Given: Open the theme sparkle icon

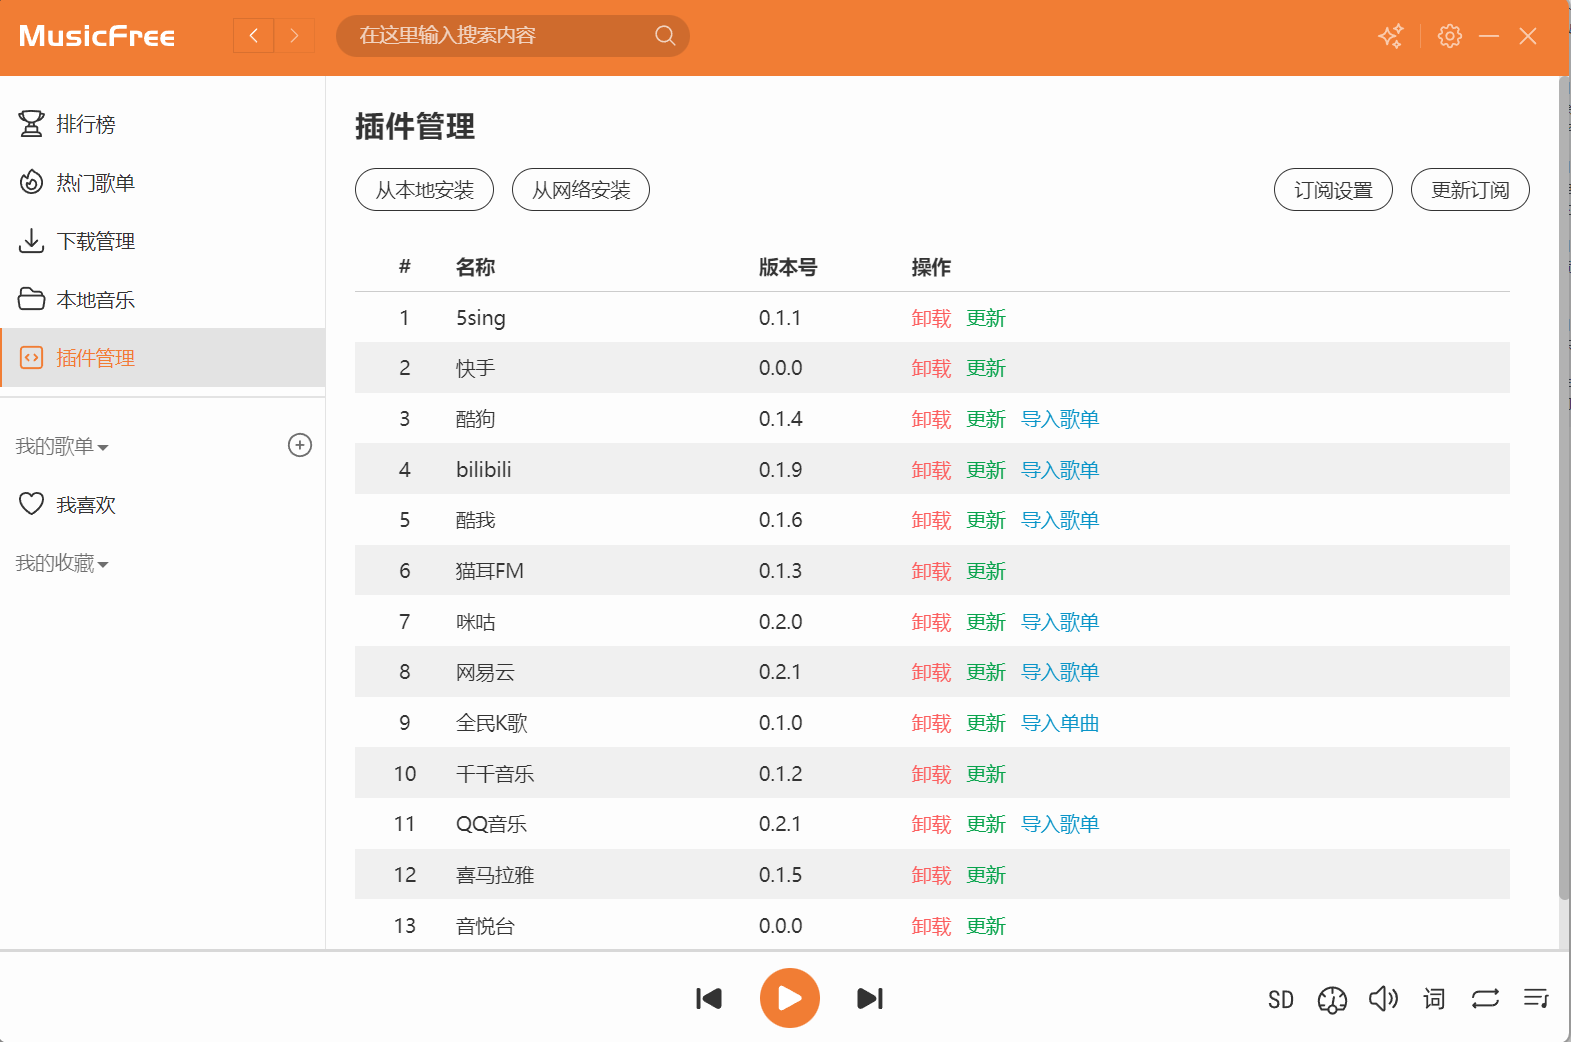Looking at the screenshot, I should coord(1391,36).
